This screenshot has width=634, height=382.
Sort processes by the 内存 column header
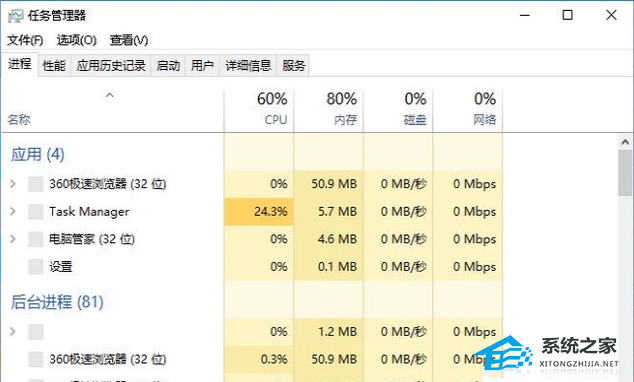[328, 110]
